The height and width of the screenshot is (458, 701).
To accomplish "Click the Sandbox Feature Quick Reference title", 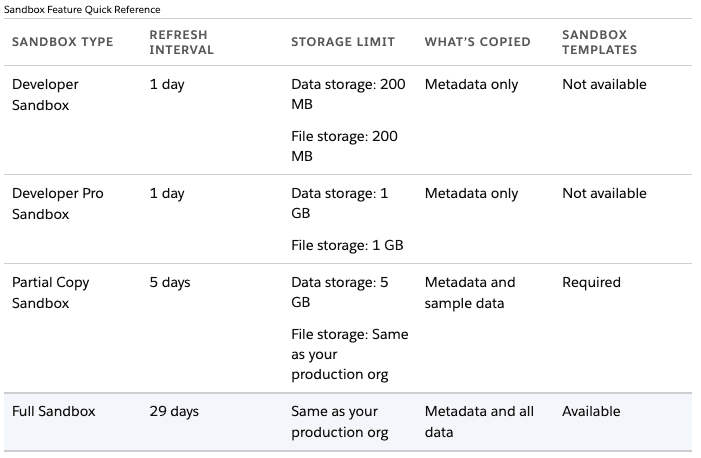I will pyautogui.click(x=82, y=9).
